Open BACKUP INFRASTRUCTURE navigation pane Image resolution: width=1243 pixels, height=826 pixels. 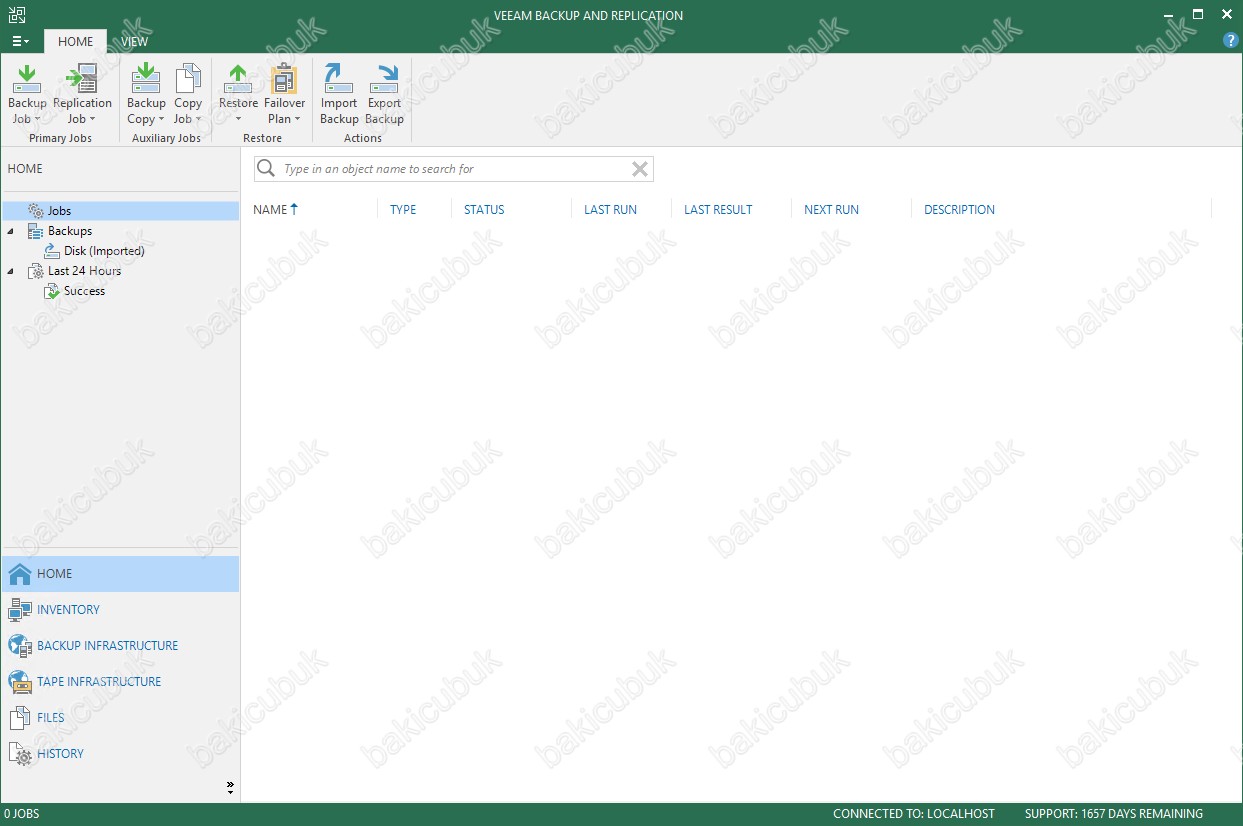pyautogui.click(x=120, y=646)
